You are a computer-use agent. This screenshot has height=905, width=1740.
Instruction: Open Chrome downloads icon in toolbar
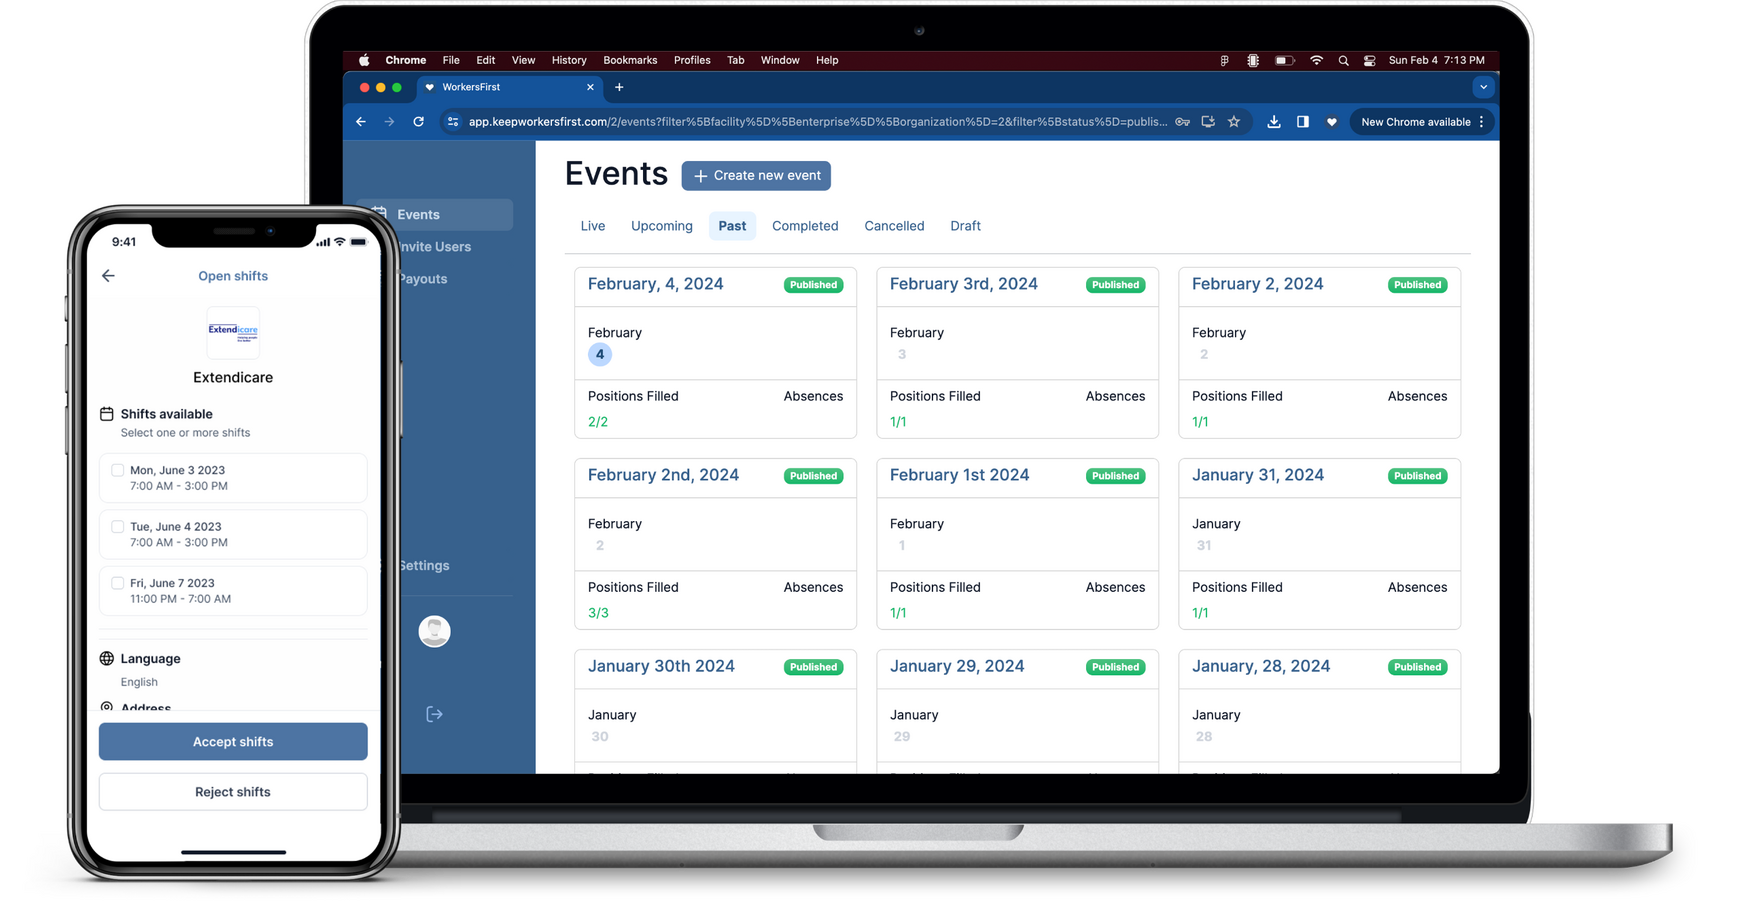(1273, 122)
